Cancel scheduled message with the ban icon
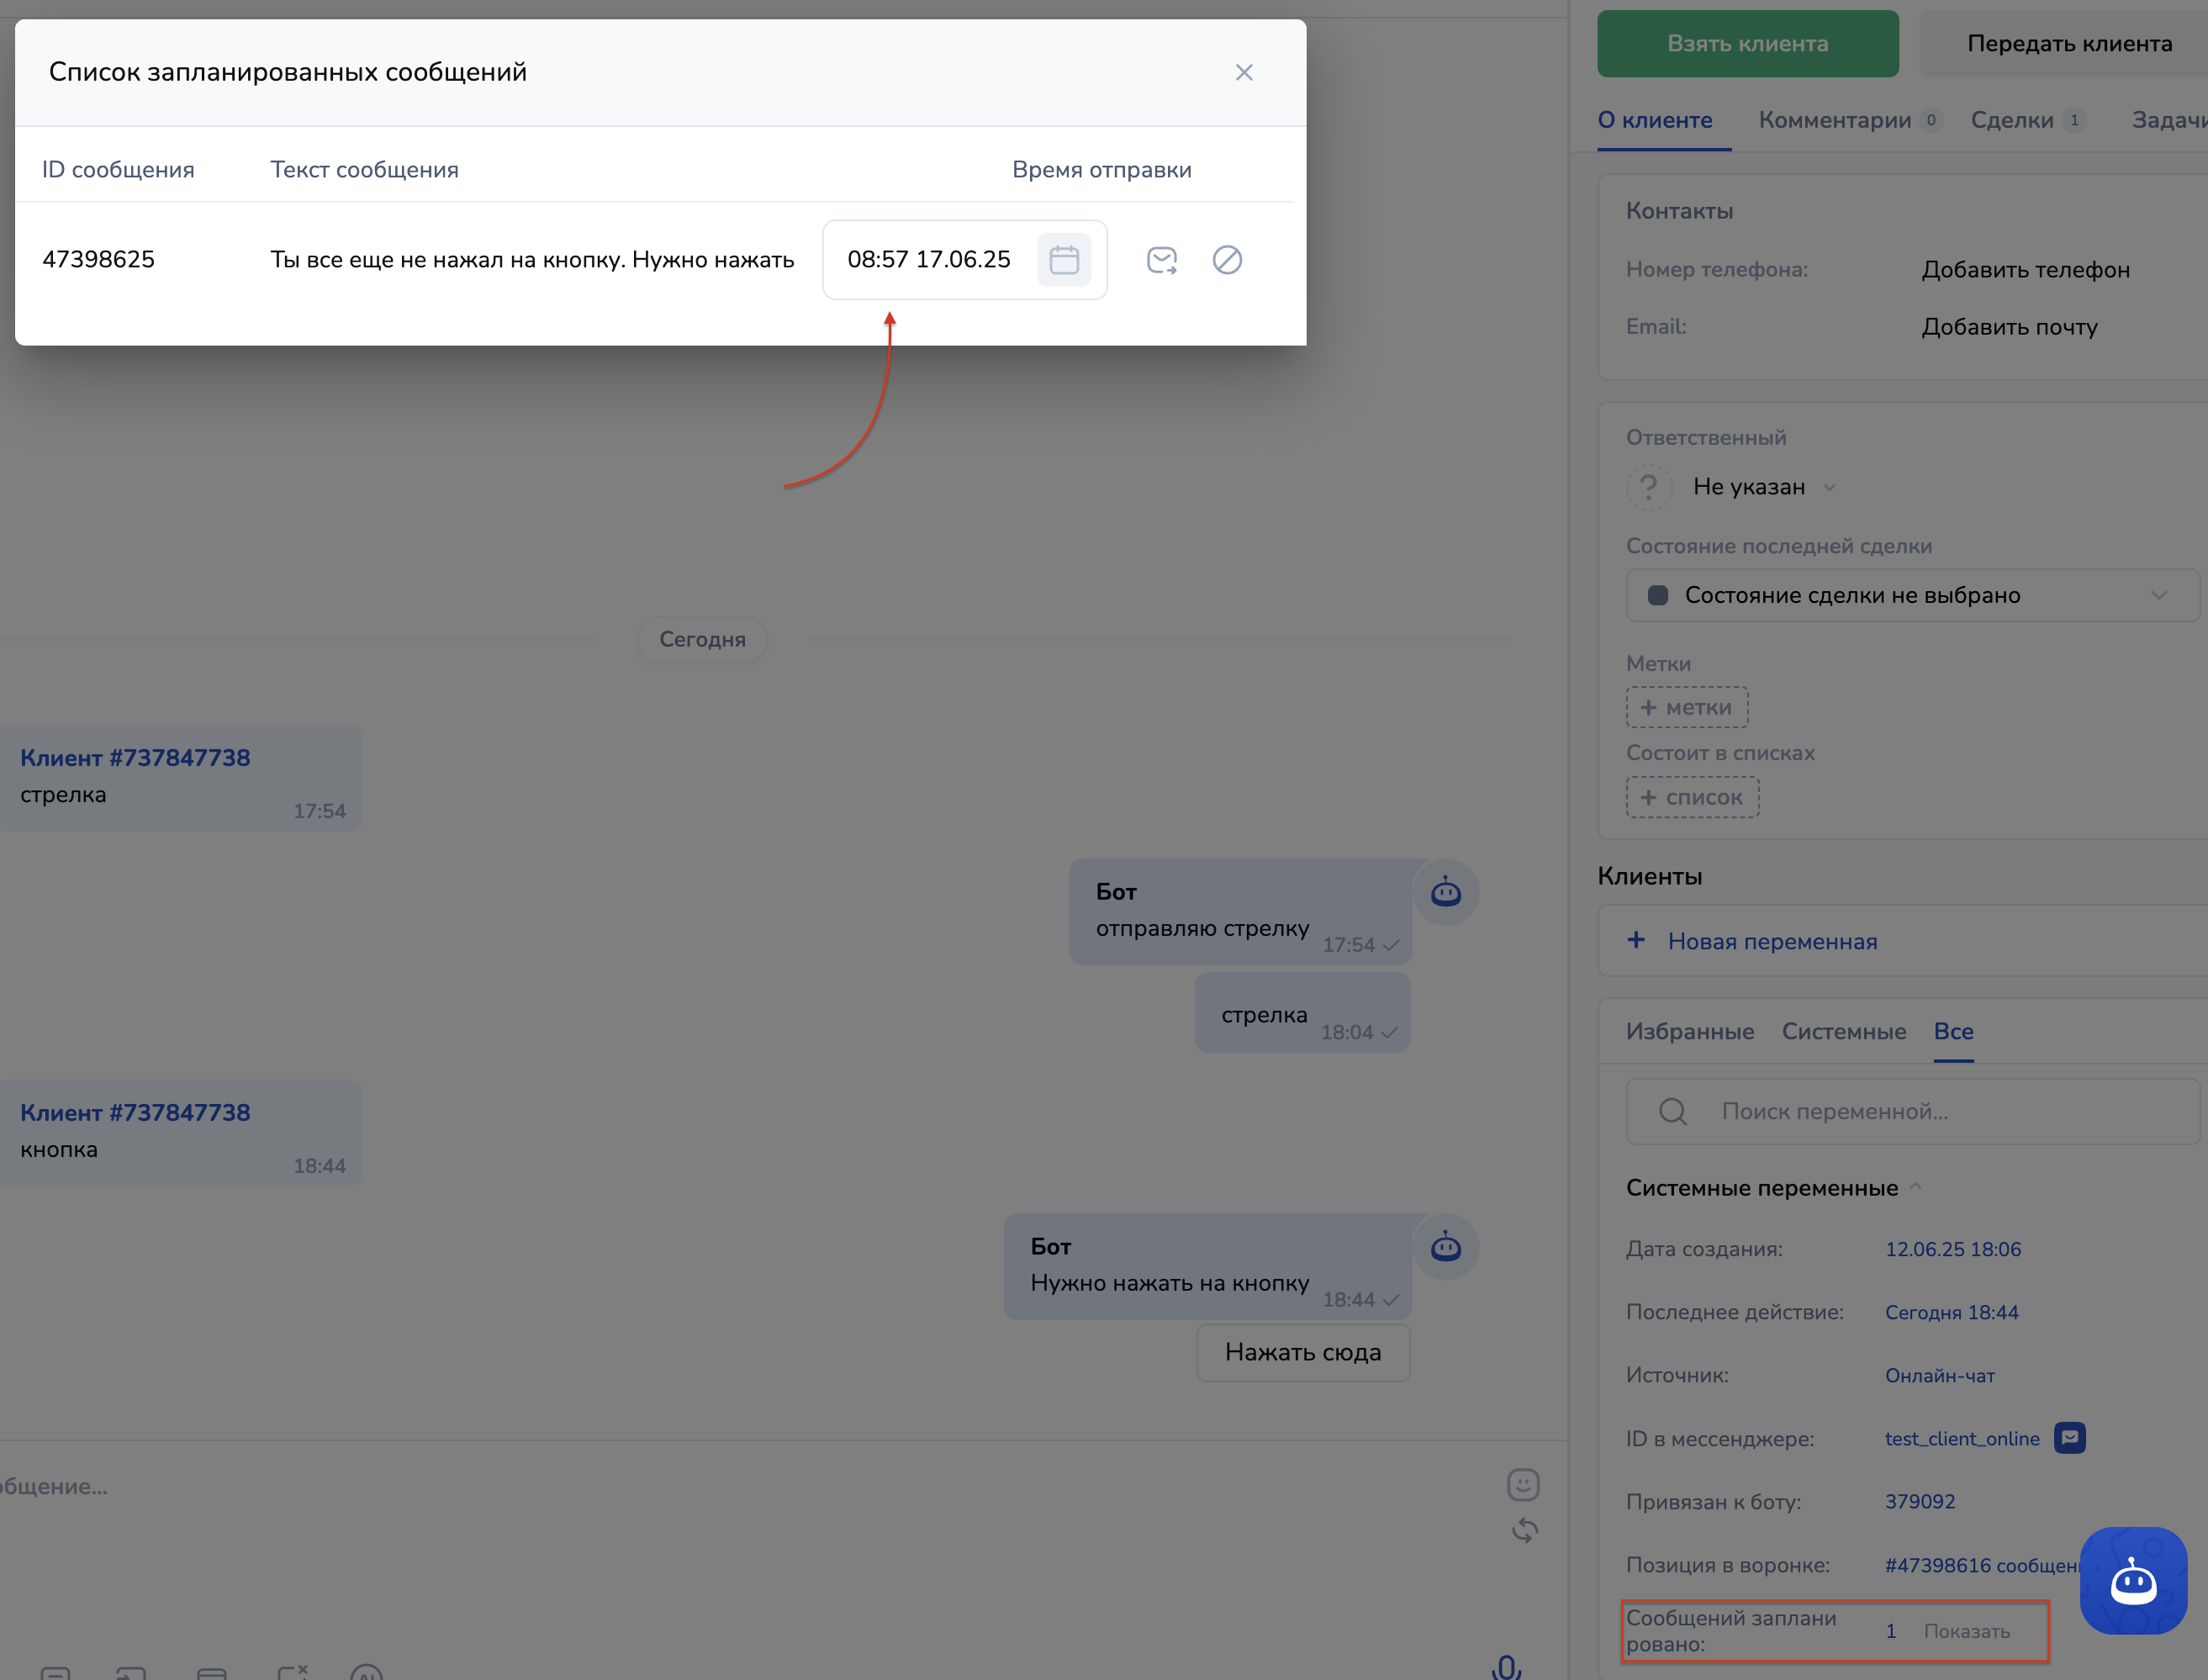Viewport: 2208px width, 1680px height. pos(1227,260)
